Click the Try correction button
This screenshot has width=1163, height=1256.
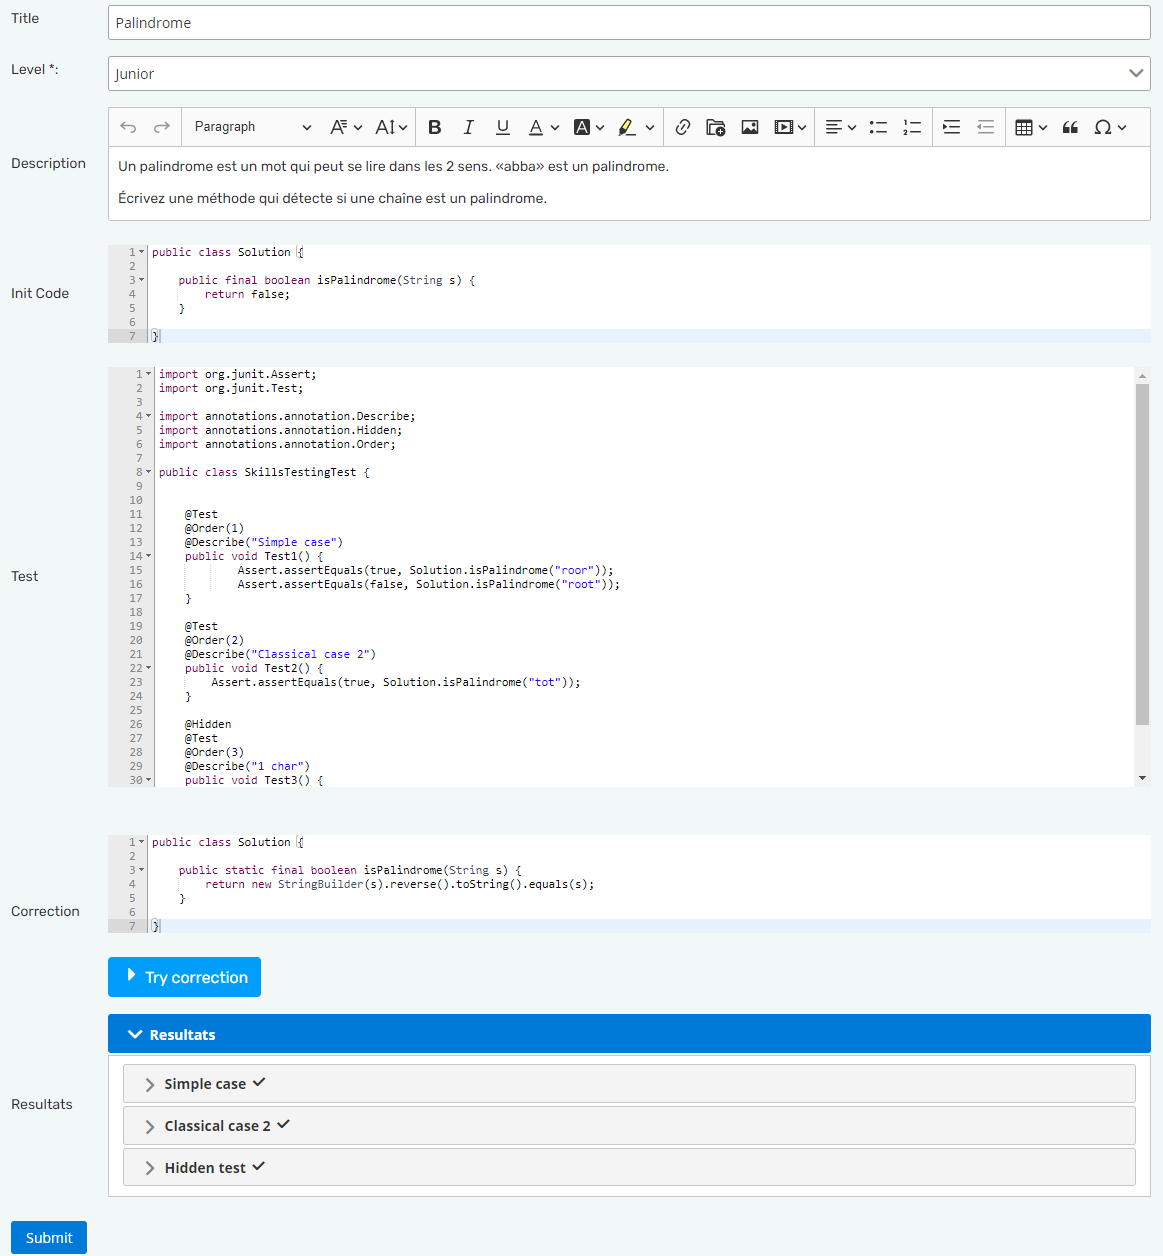tap(185, 977)
